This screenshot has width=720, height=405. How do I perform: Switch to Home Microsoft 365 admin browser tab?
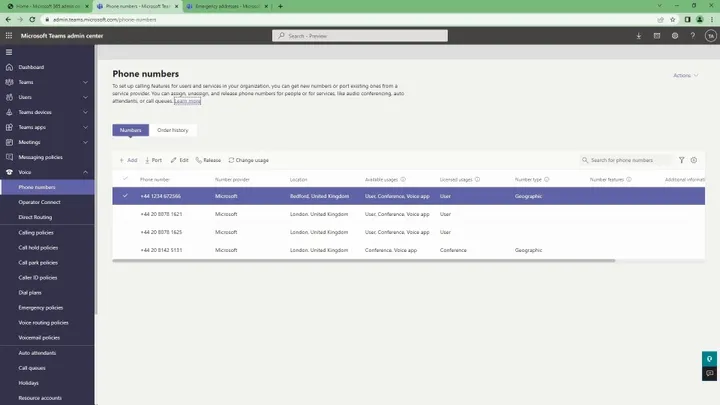pos(48,6)
